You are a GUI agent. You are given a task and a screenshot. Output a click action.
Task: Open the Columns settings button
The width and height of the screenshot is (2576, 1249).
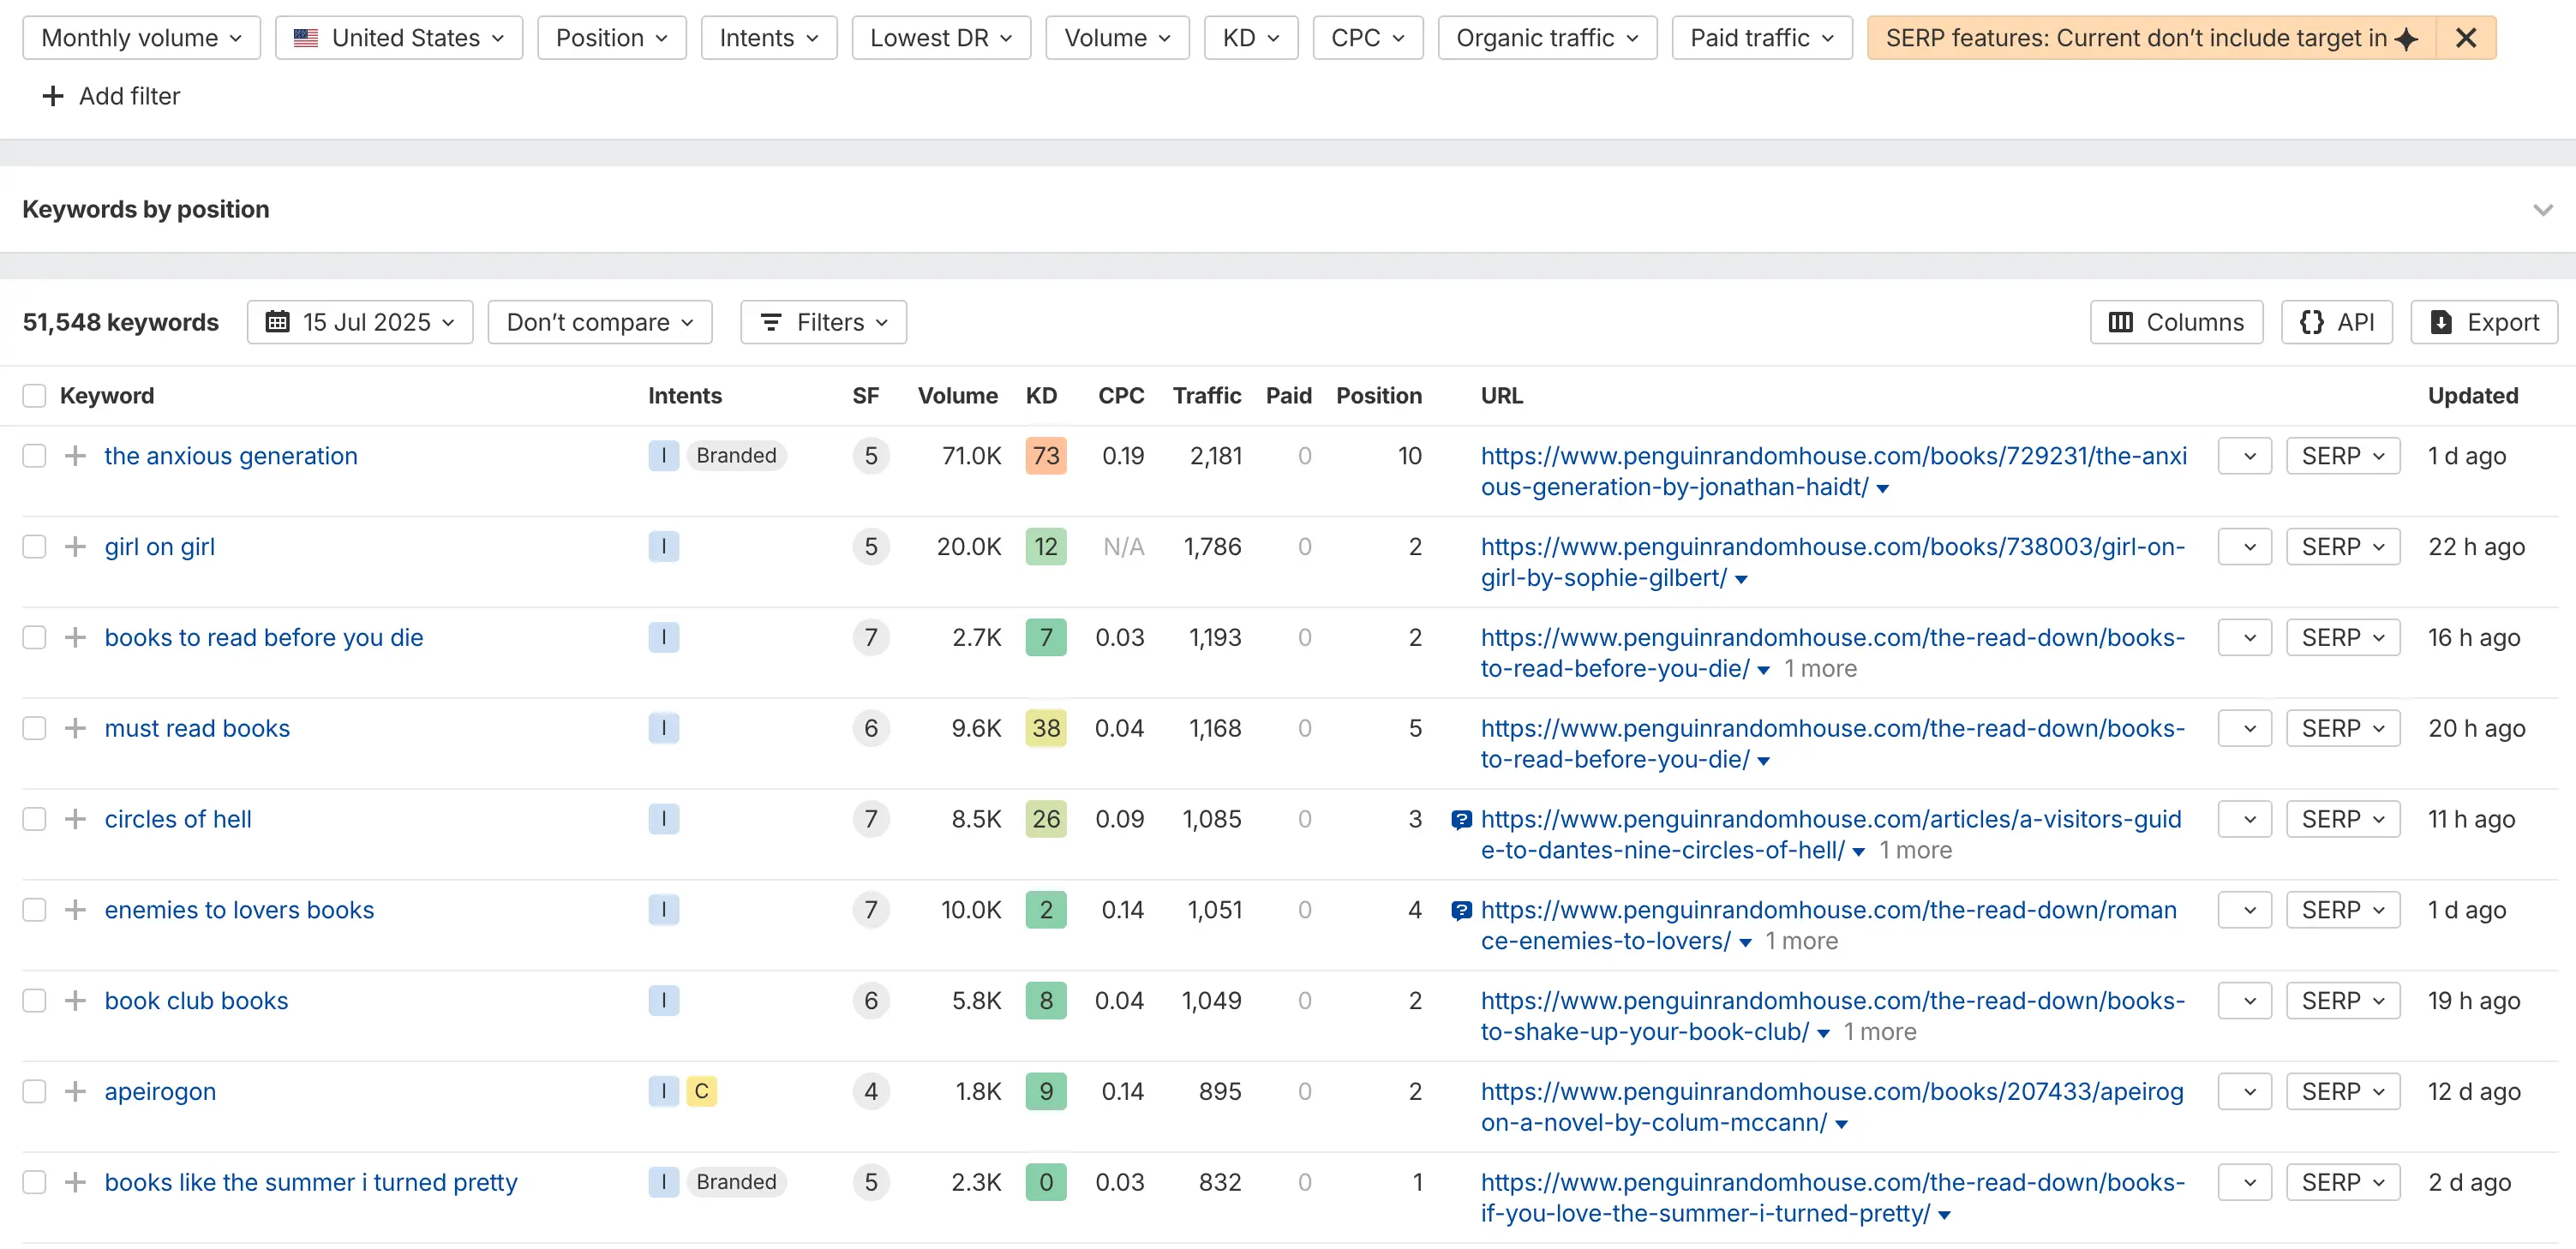(x=2176, y=322)
